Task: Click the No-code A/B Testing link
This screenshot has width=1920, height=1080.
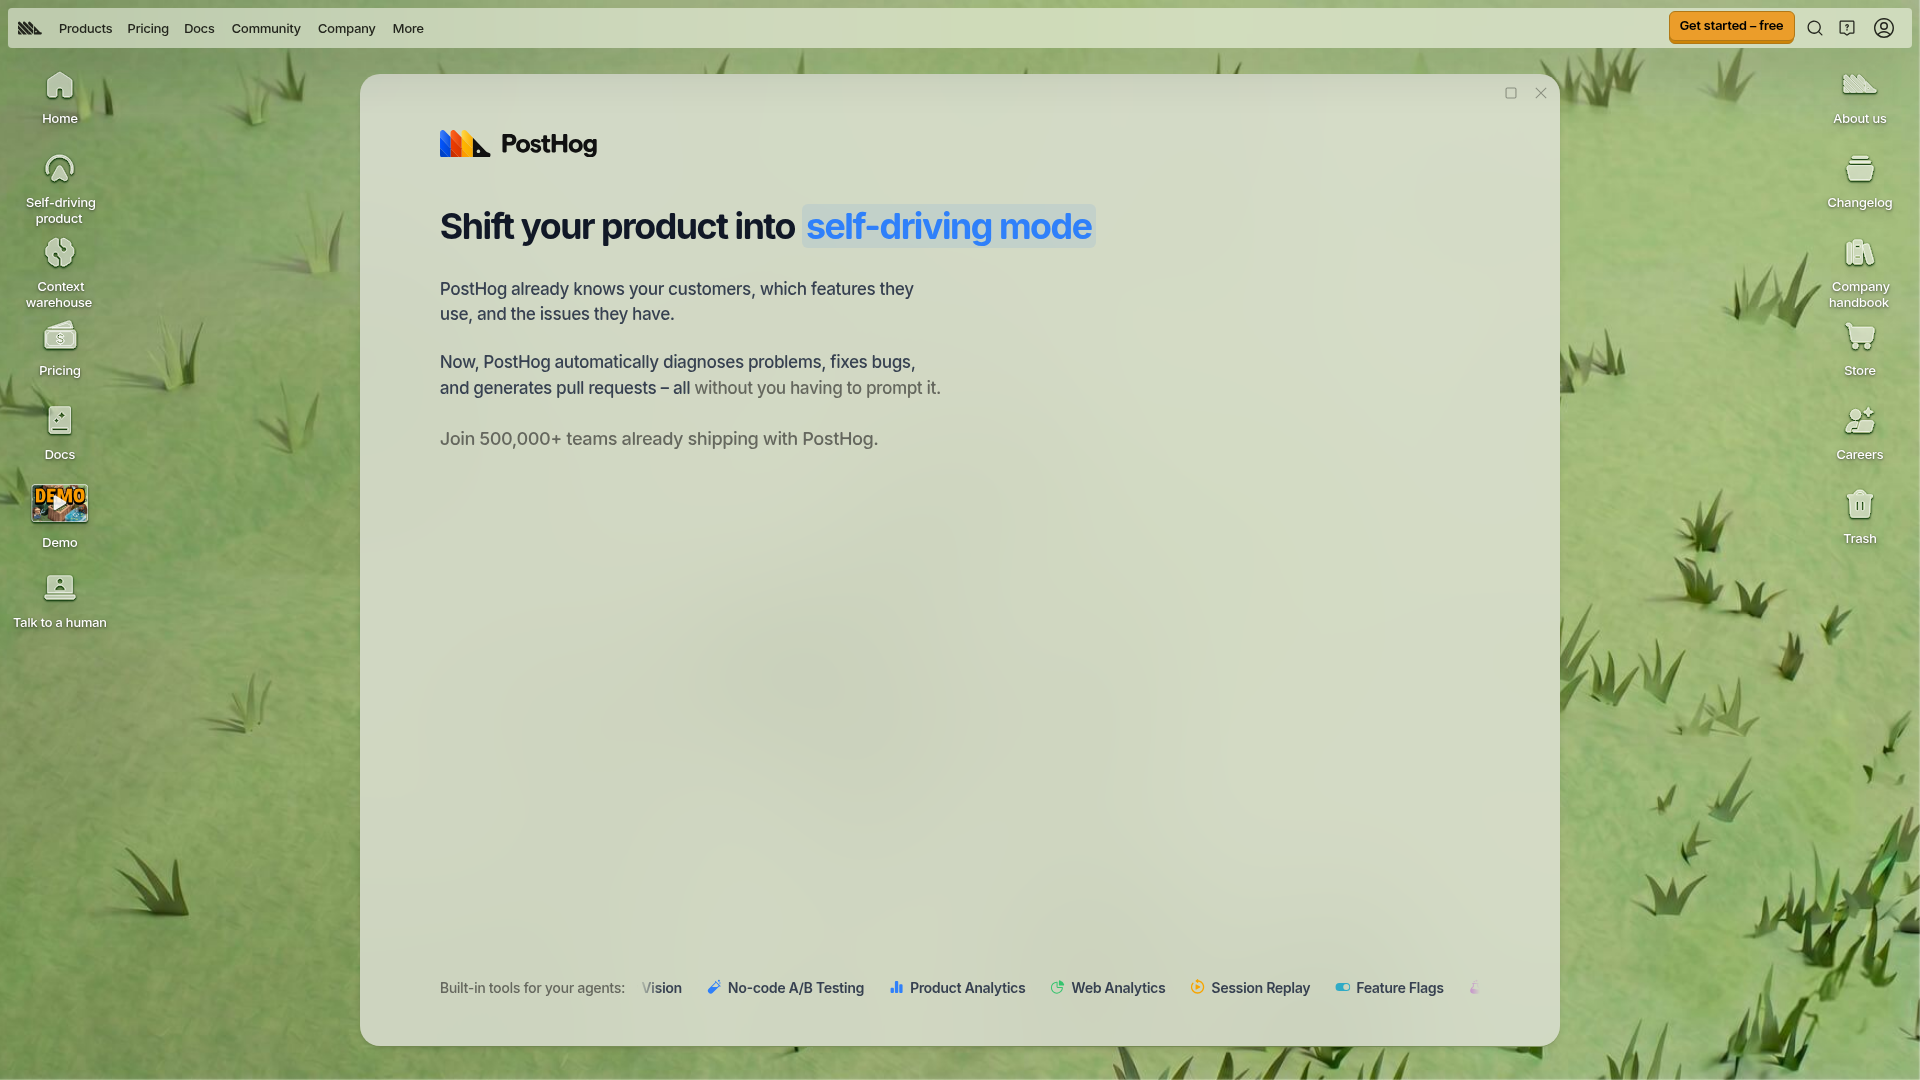Action: tap(786, 988)
